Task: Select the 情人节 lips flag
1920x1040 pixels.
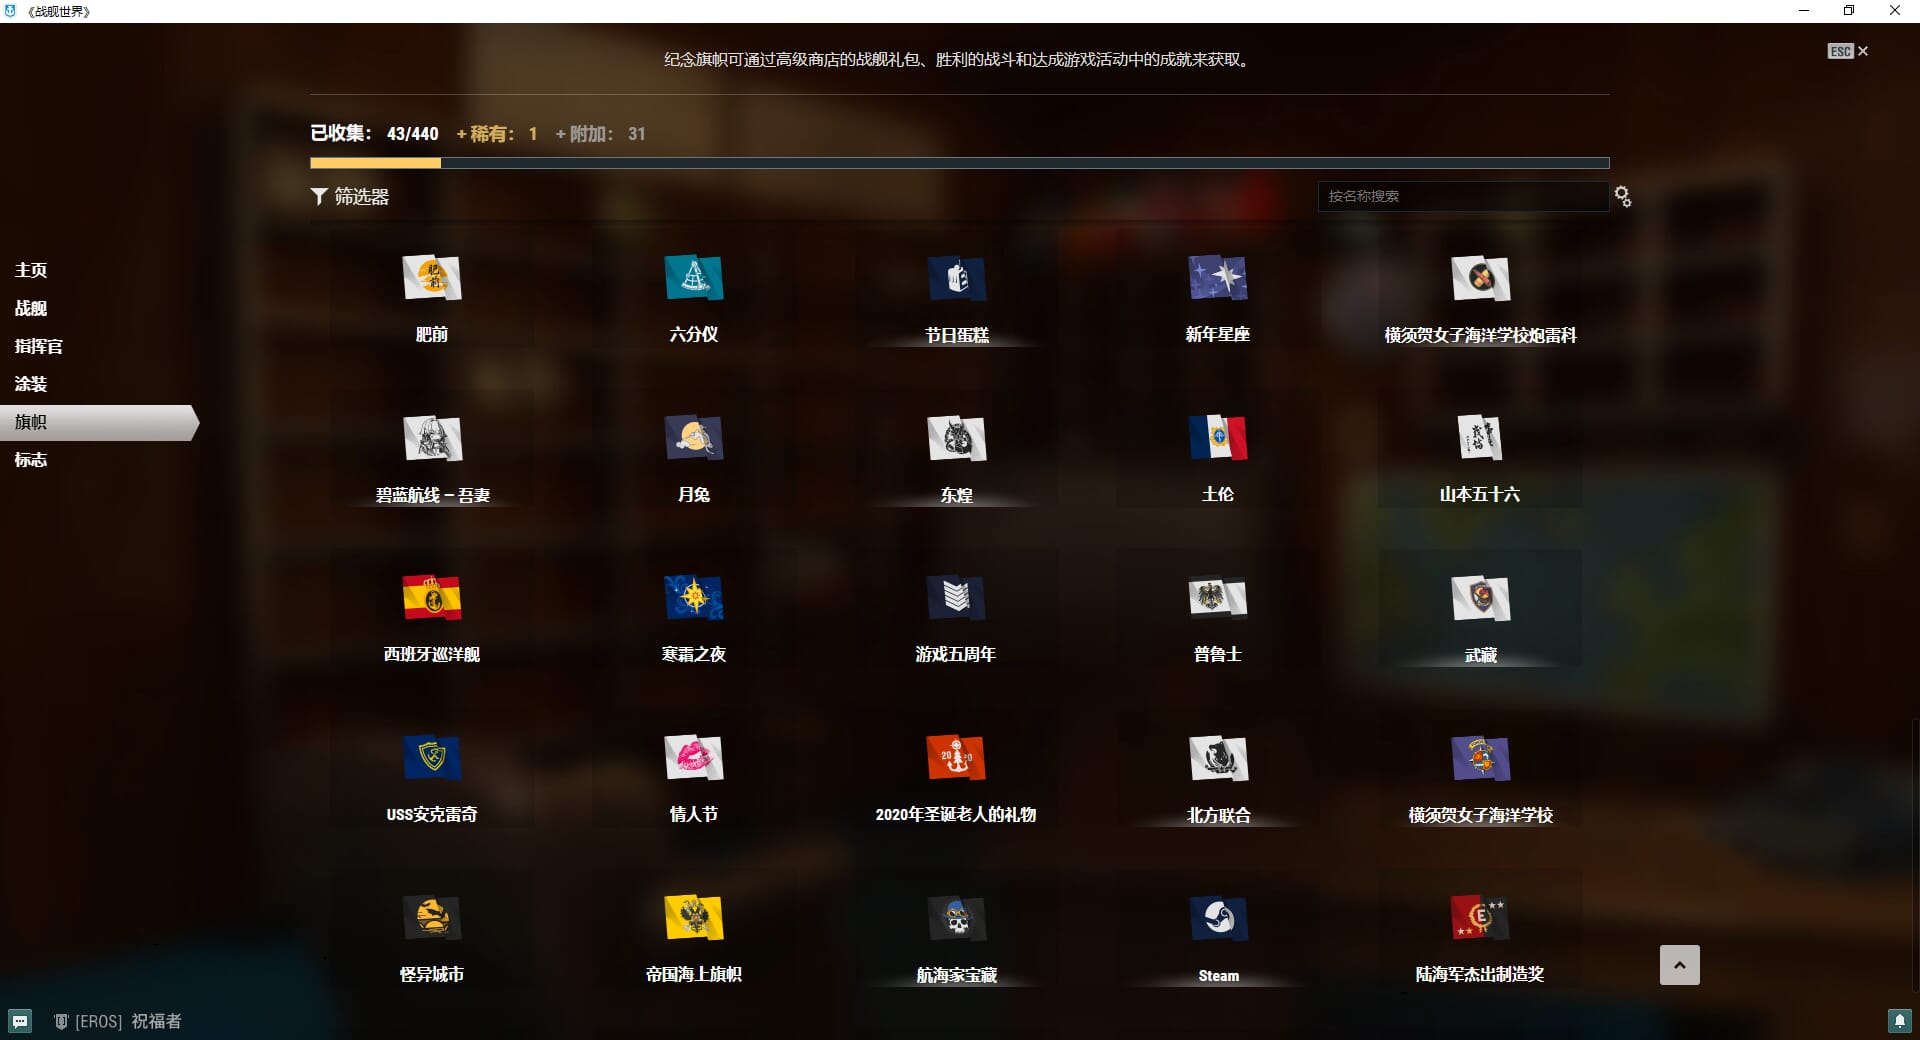Action: tap(693, 759)
